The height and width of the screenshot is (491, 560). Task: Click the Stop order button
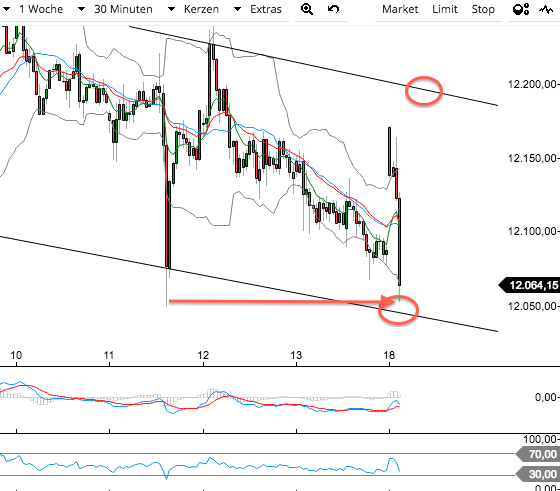click(x=483, y=9)
